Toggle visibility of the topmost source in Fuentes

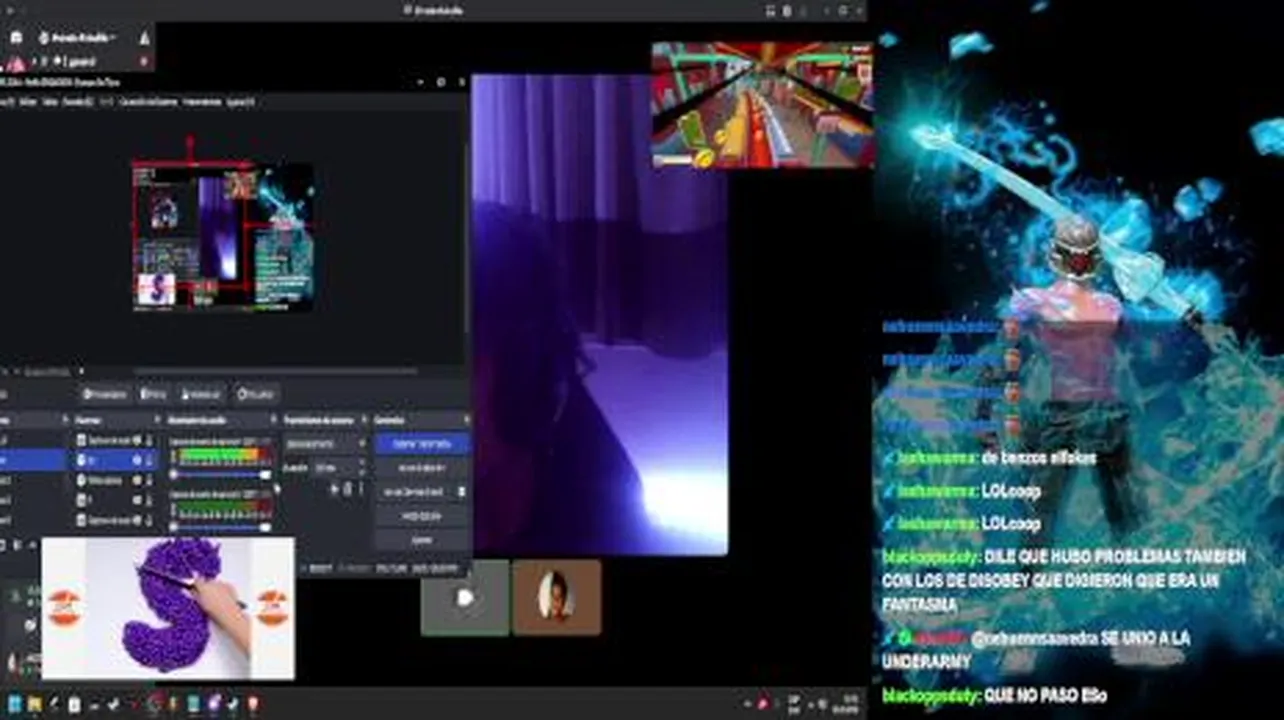(x=138, y=440)
